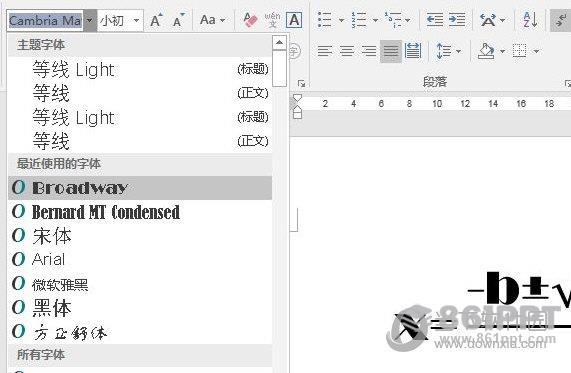Select Broadway from recent fonts
571x373 pixels.
[140, 188]
